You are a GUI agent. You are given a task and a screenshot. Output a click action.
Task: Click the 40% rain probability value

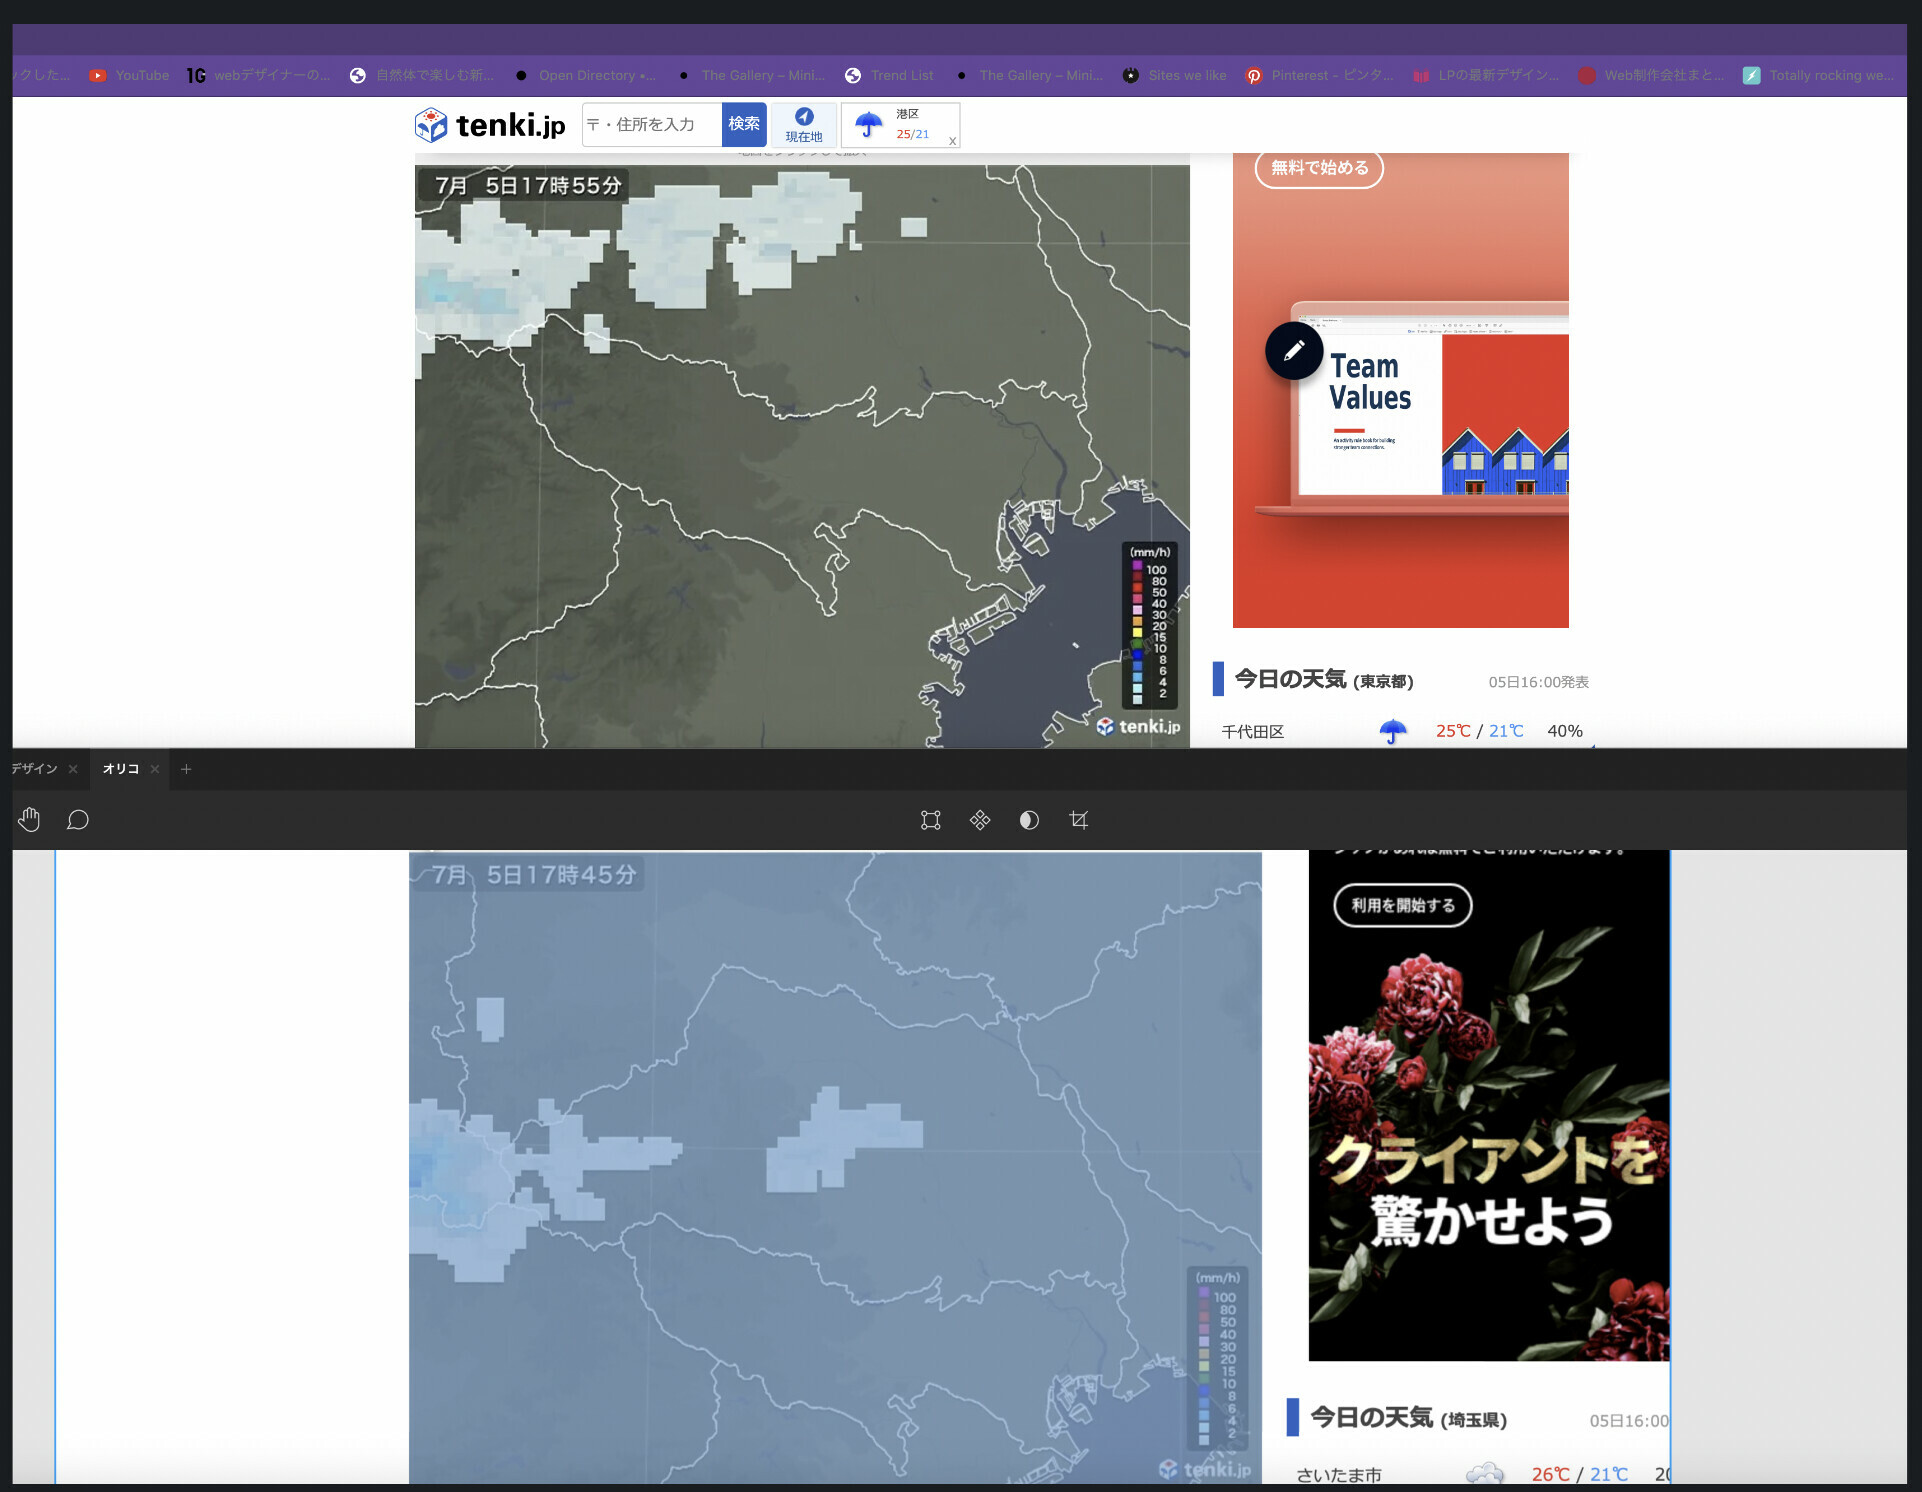coord(1565,731)
